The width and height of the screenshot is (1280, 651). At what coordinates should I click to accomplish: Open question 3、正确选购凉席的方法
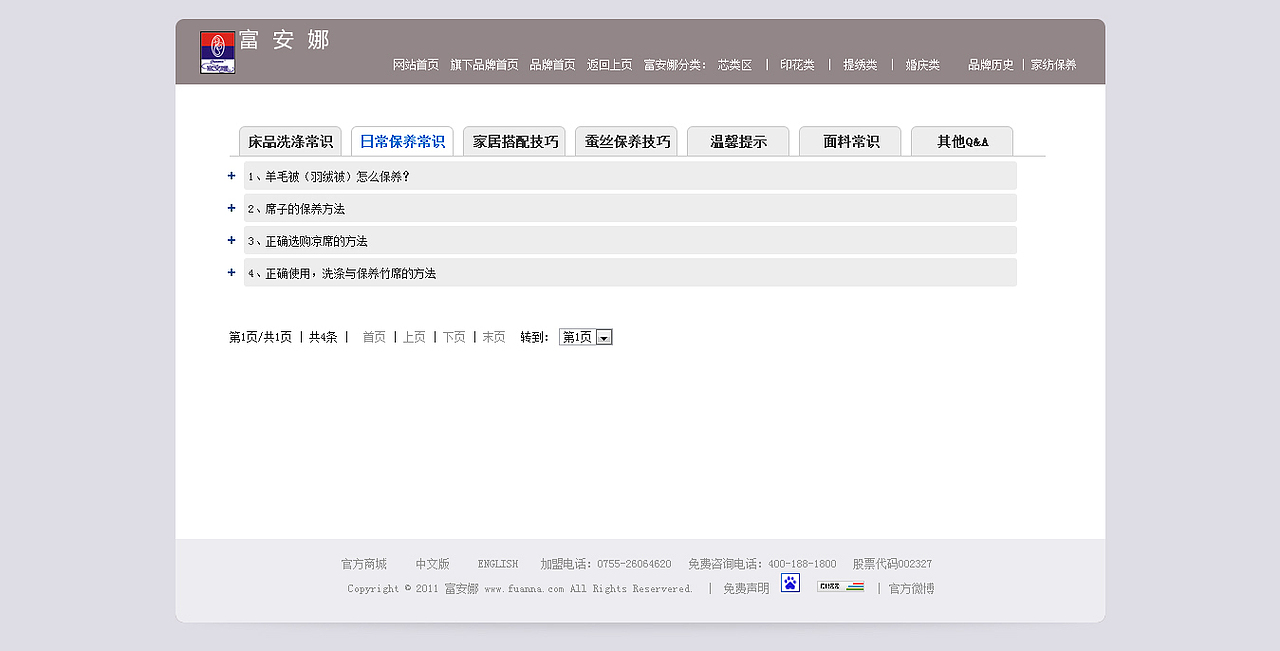point(630,240)
